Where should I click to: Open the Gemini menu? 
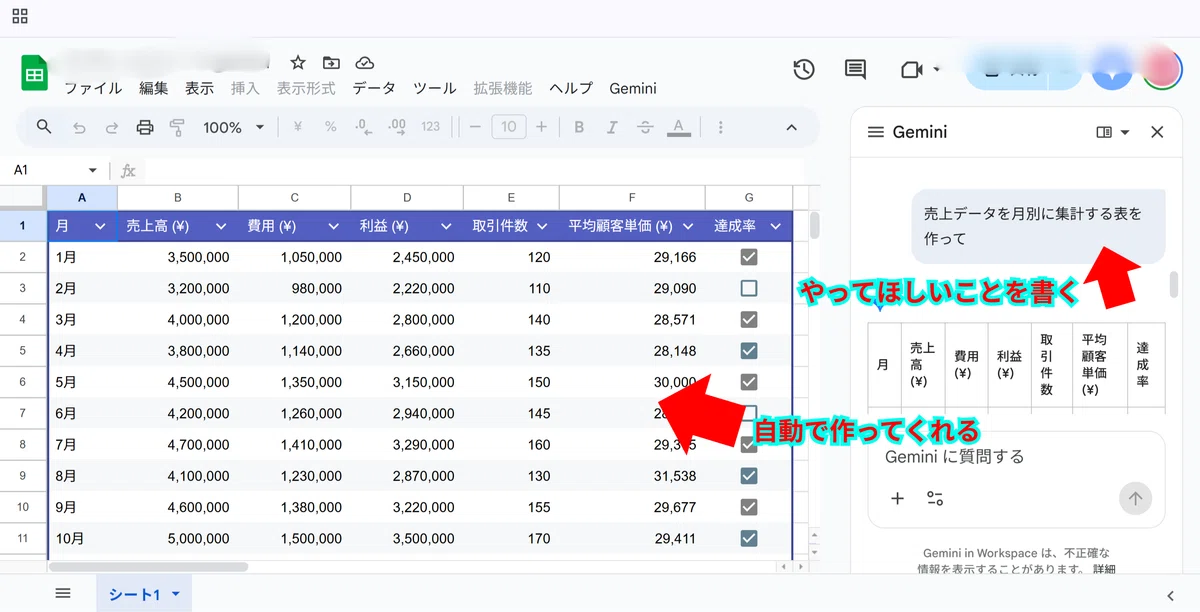[633, 88]
